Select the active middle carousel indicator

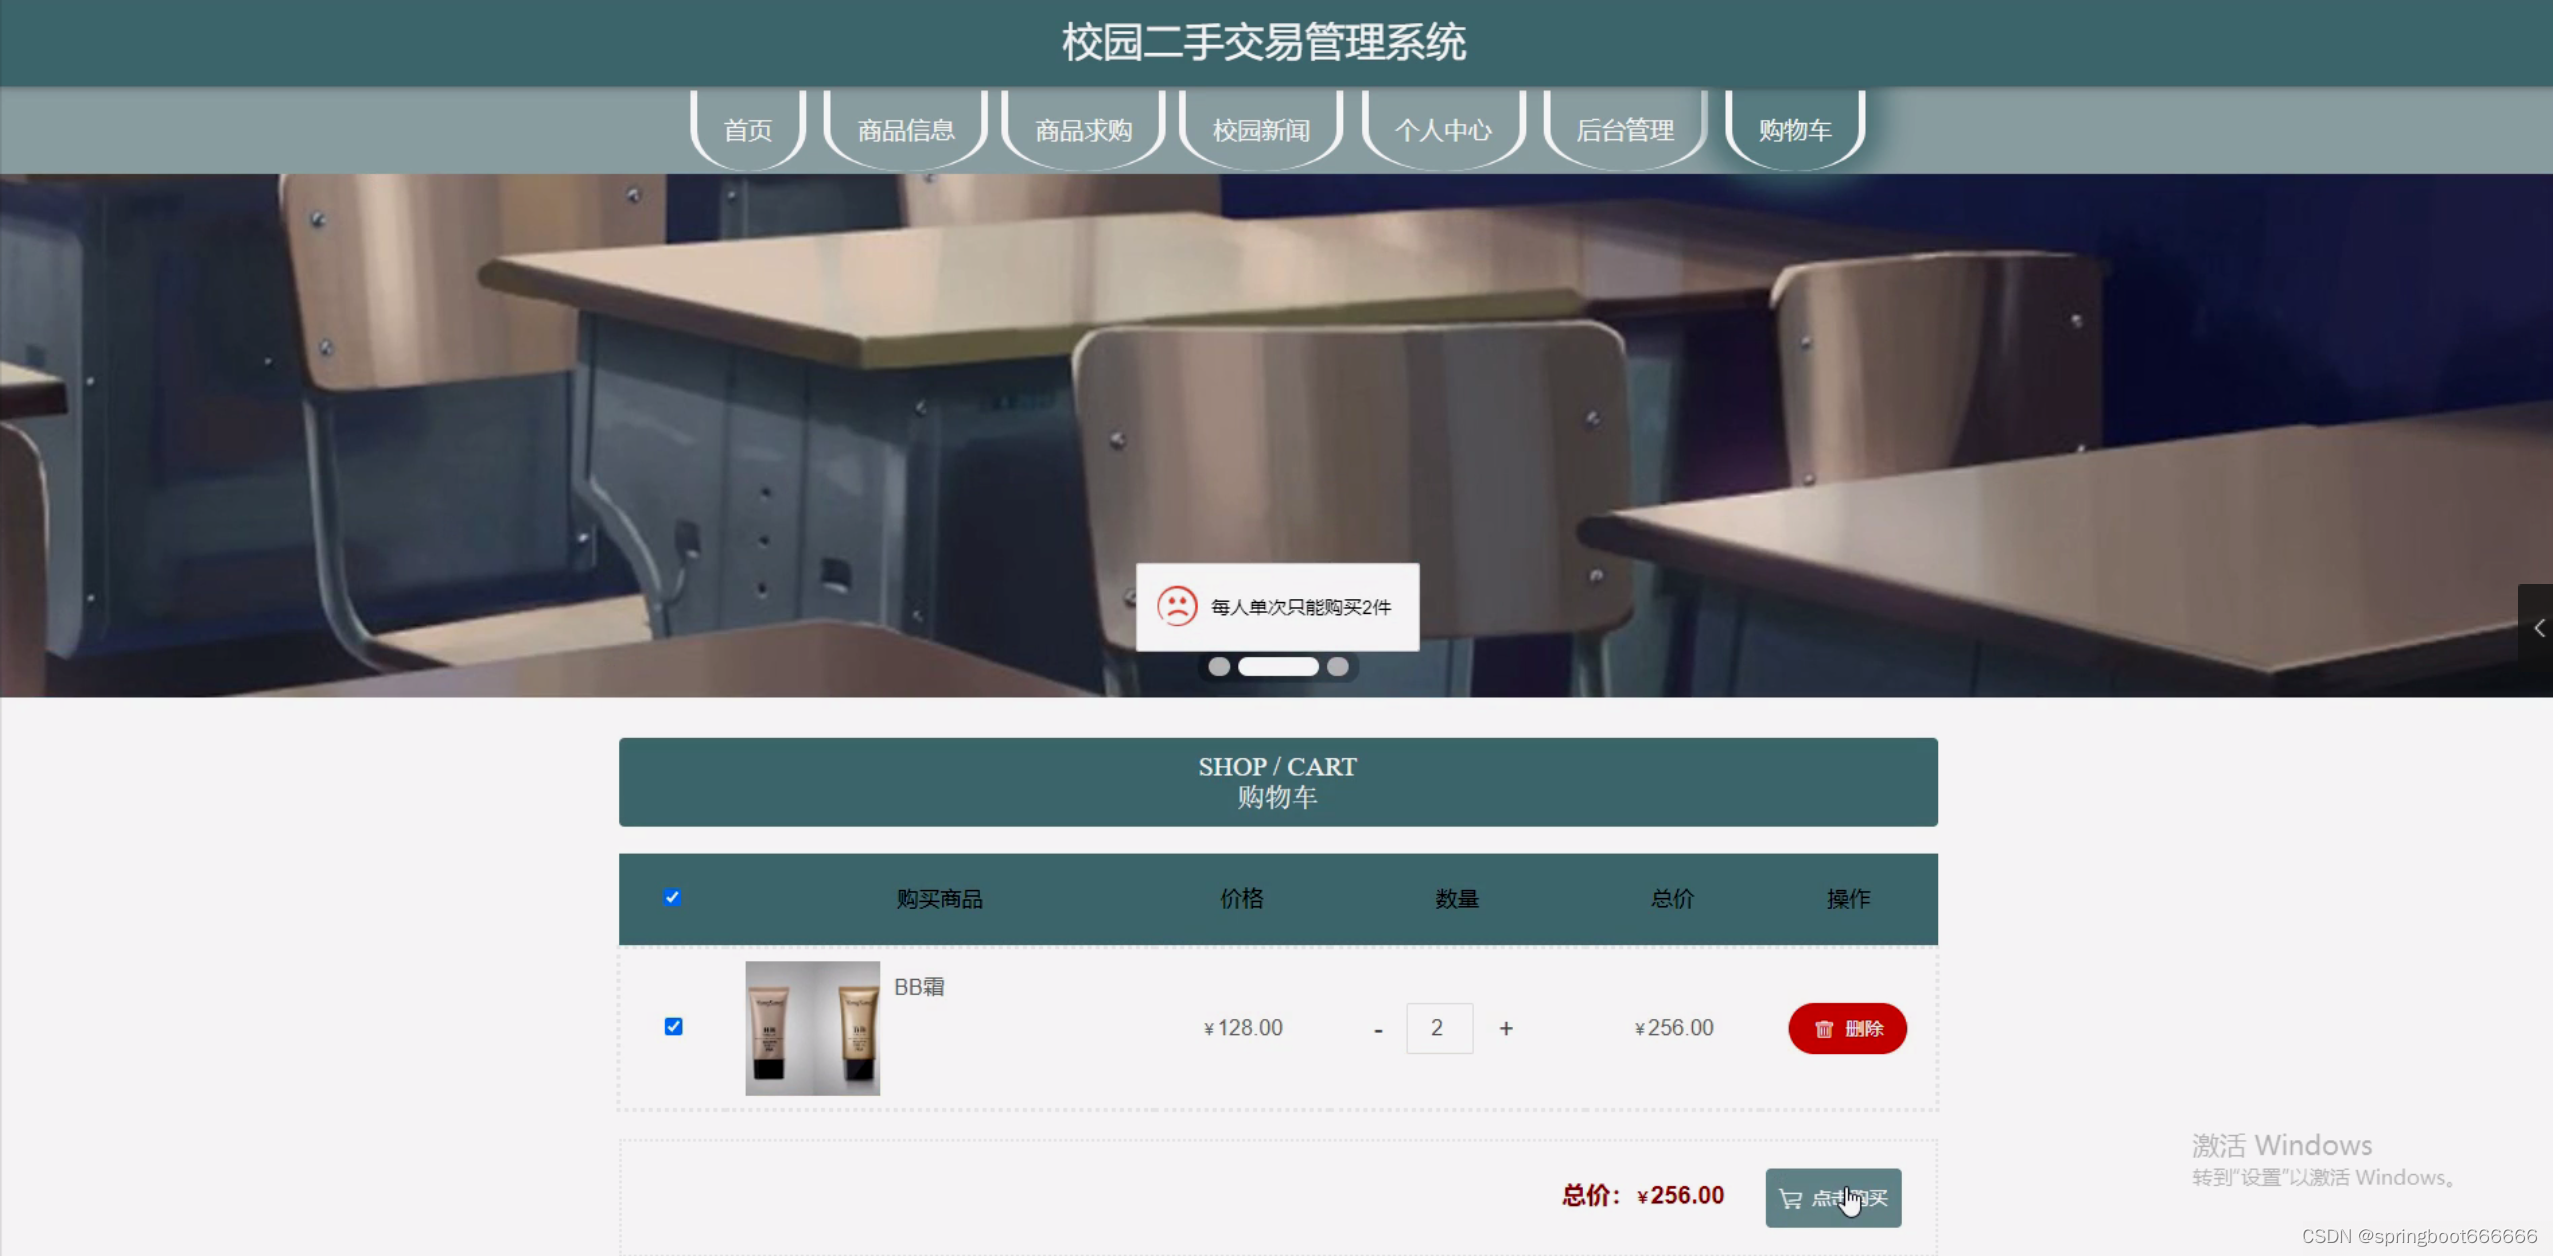click(1278, 666)
